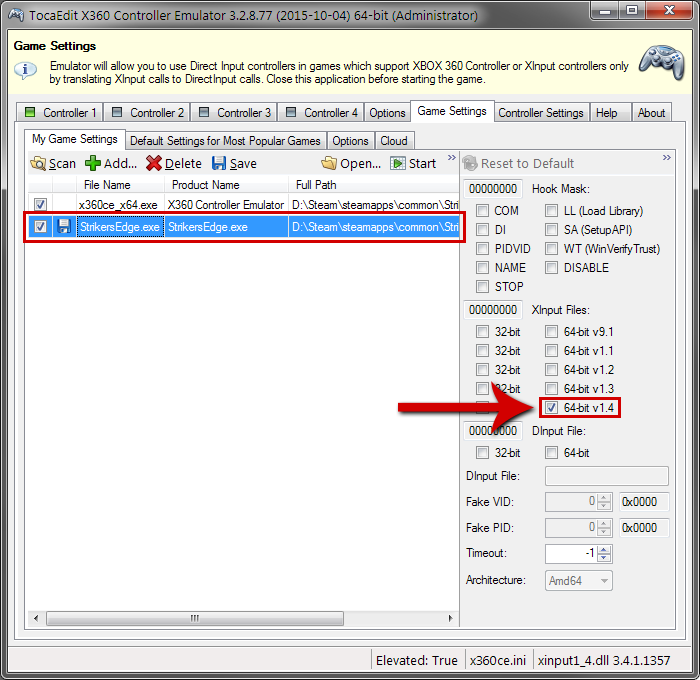Click Elevated: True status bar entry

pyautogui.click(x=417, y=660)
